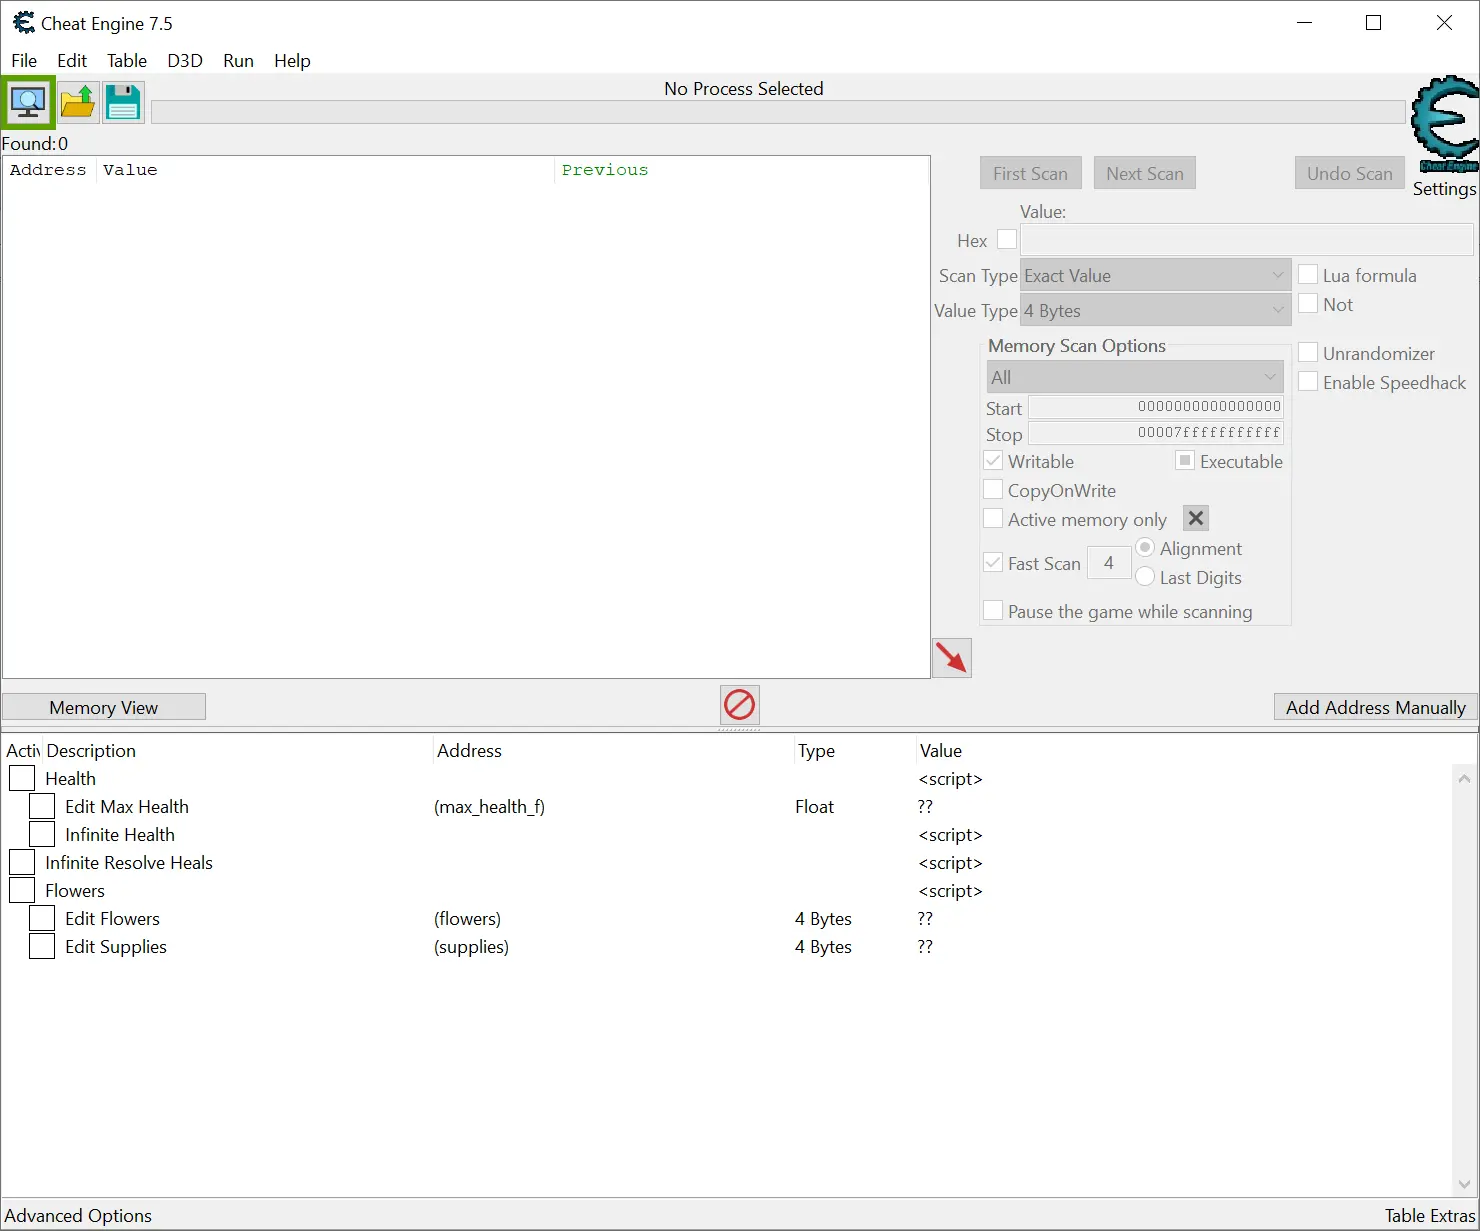Viewport: 1480px width, 1231px height.
Task: Click the Cheat Engine logo above Settings
Action: [x=1444, y=124]
